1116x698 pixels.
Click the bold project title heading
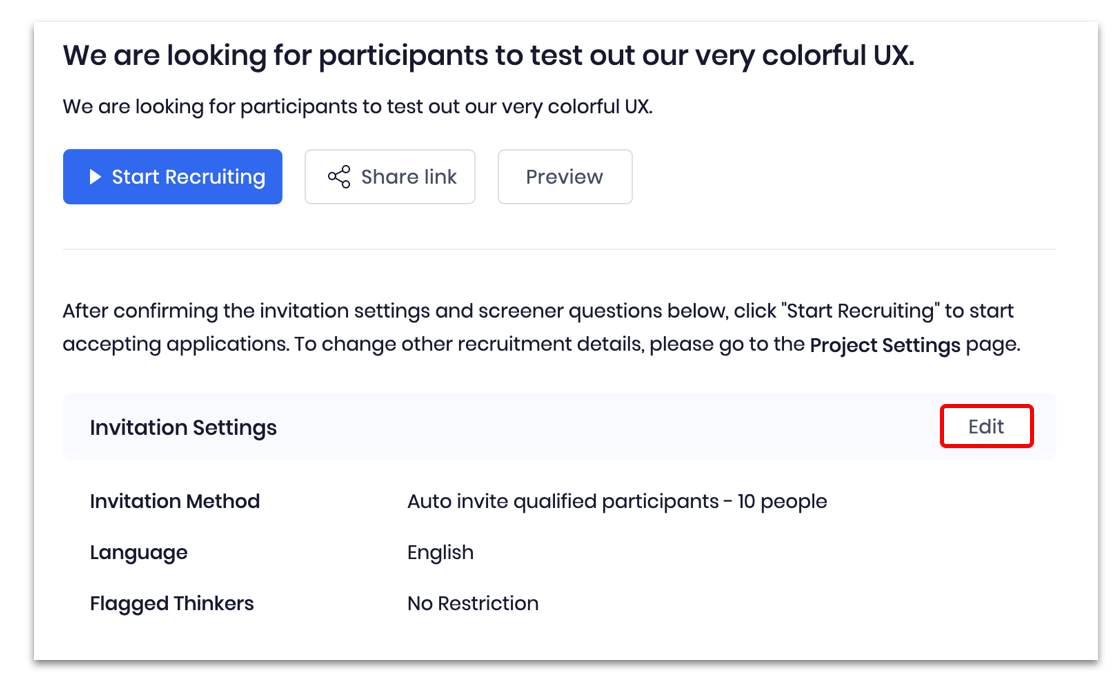488,55
